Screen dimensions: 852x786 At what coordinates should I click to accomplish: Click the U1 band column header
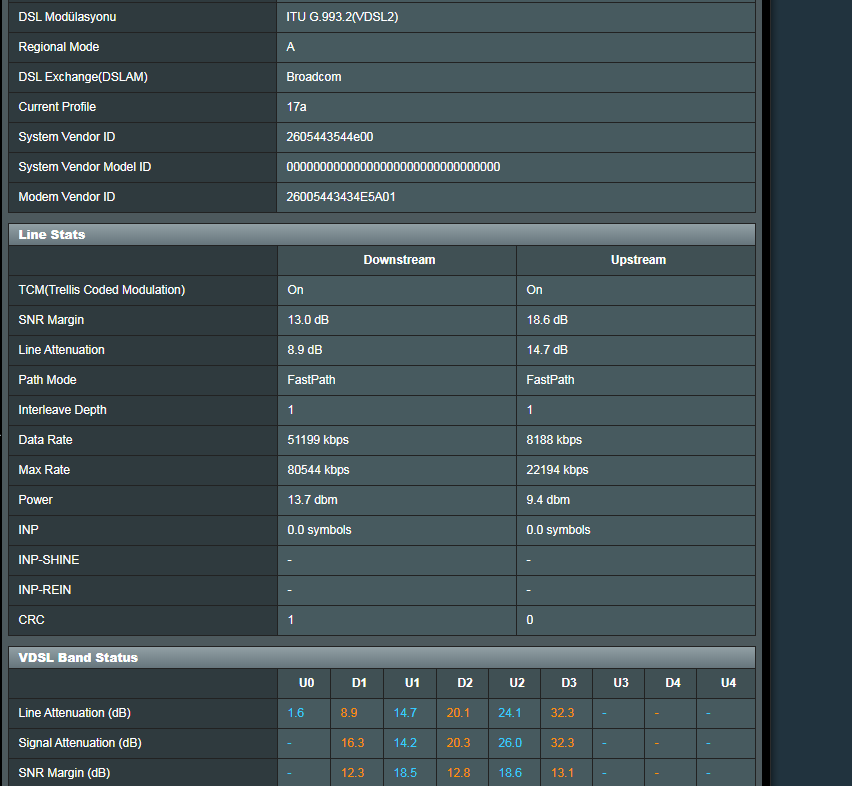click(x=412, y=683)
